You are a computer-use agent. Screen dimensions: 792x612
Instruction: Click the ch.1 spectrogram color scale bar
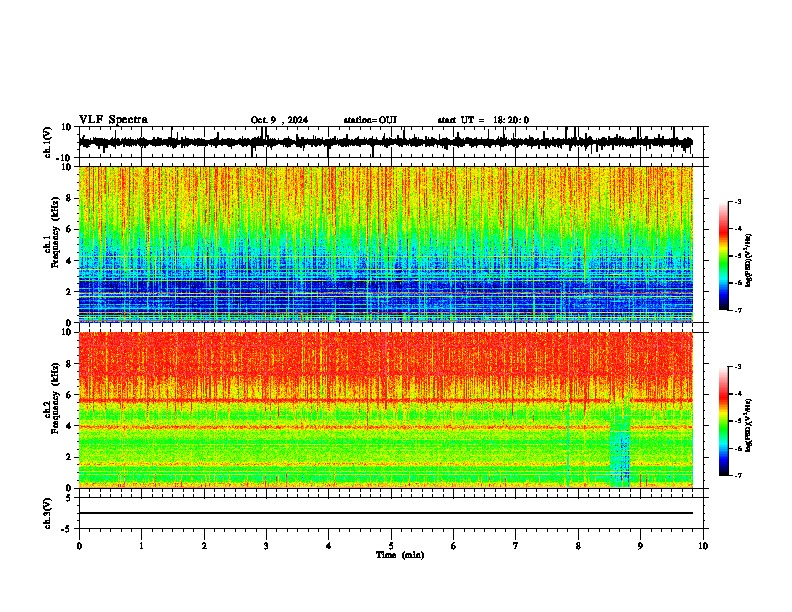click(x=723, y=256)
